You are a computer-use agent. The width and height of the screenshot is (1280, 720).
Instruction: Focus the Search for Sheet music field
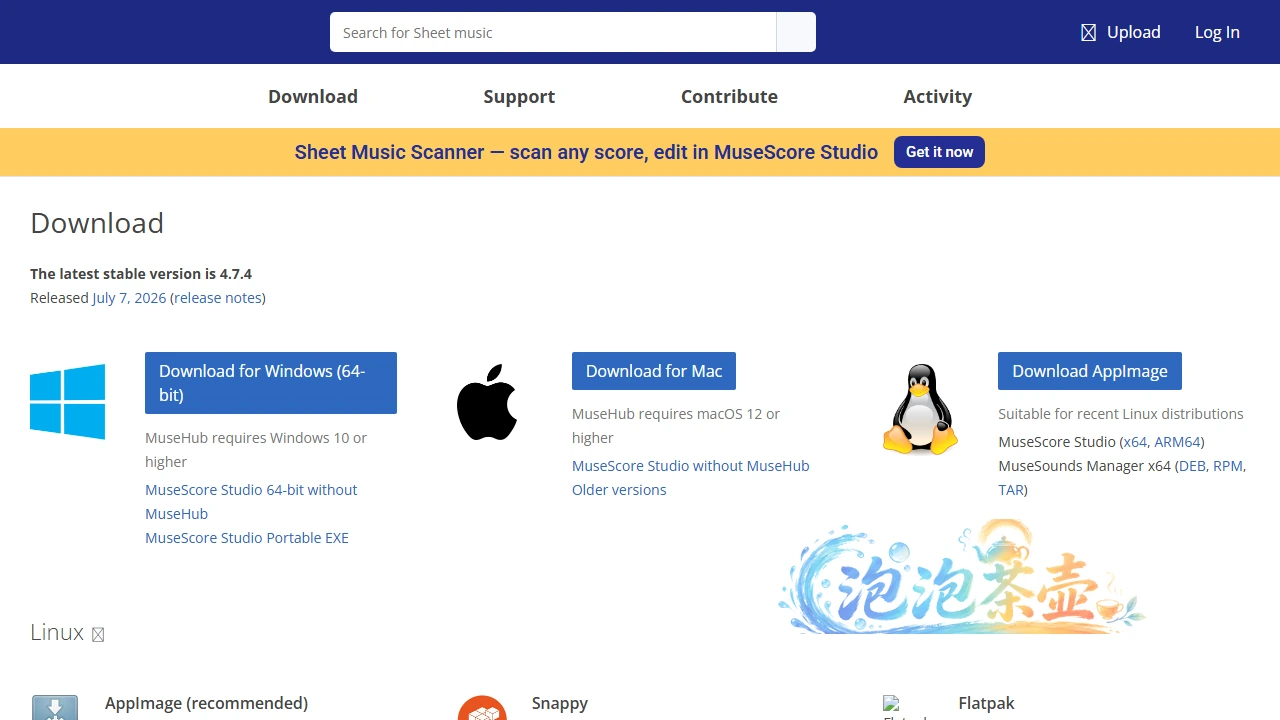[x=553, y=32]
